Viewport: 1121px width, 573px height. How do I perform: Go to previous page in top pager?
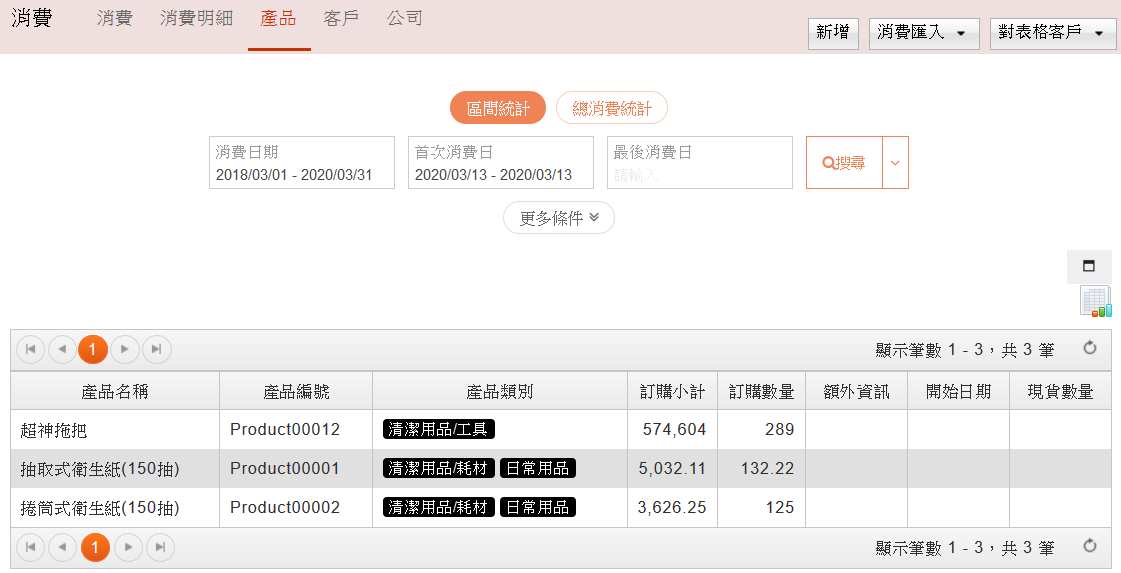coord(62,349)
